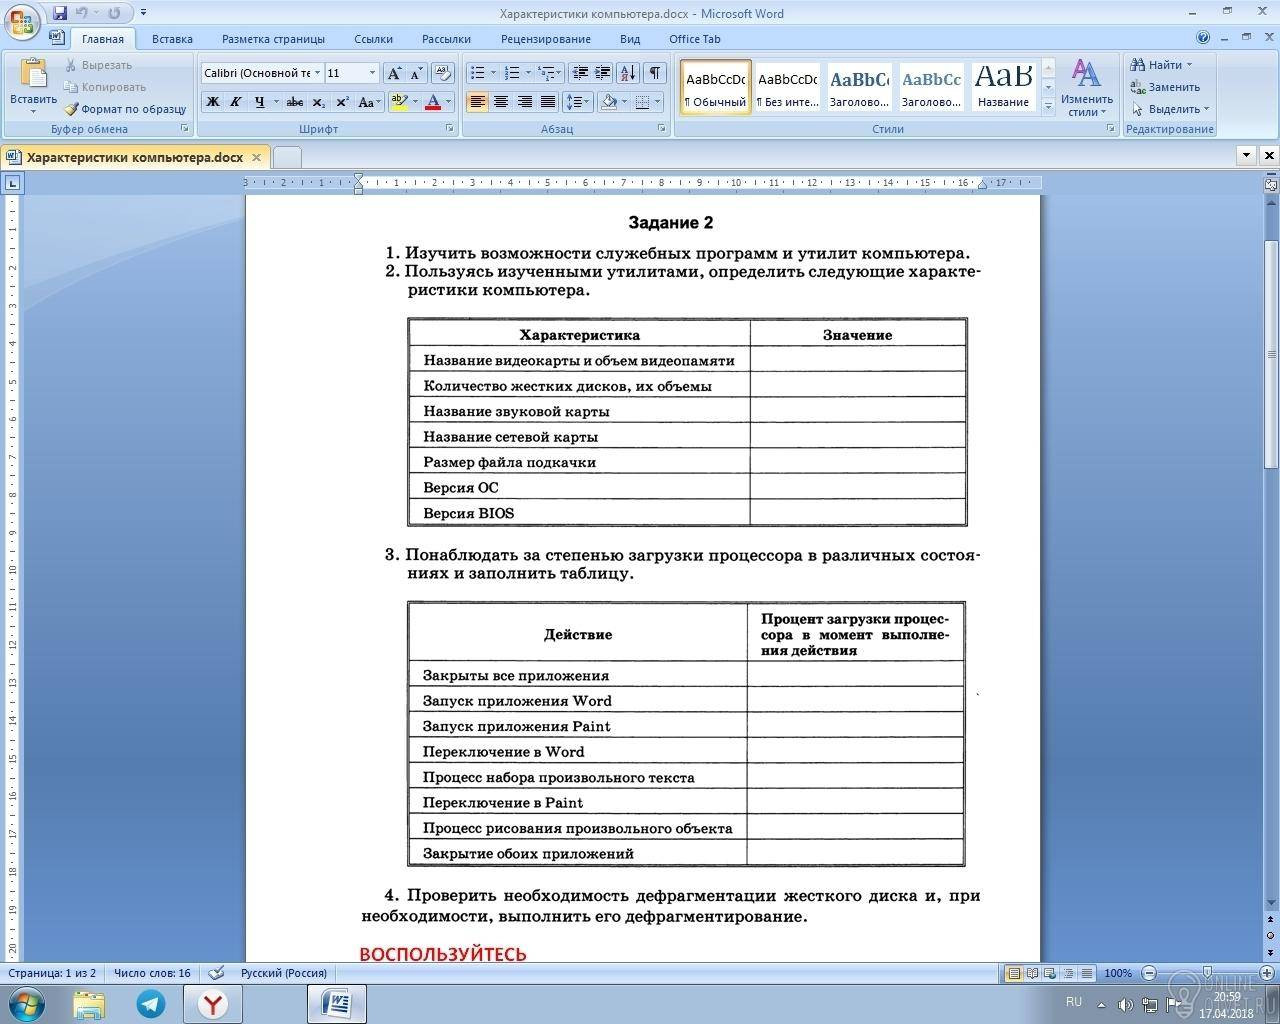1280x1024 pixels.
Task: Click Выделить selection button
Action: coord(1170,109)
